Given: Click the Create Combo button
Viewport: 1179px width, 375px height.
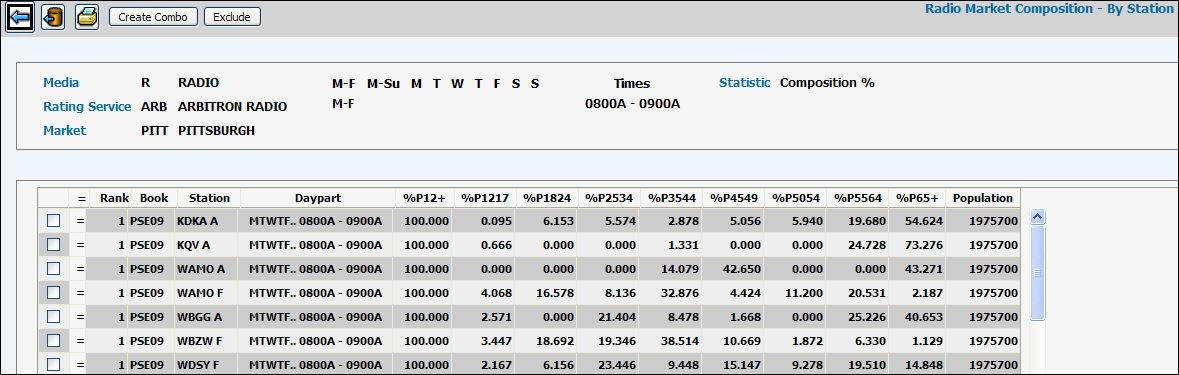Looking at the screenshot, I should [153, 17].
